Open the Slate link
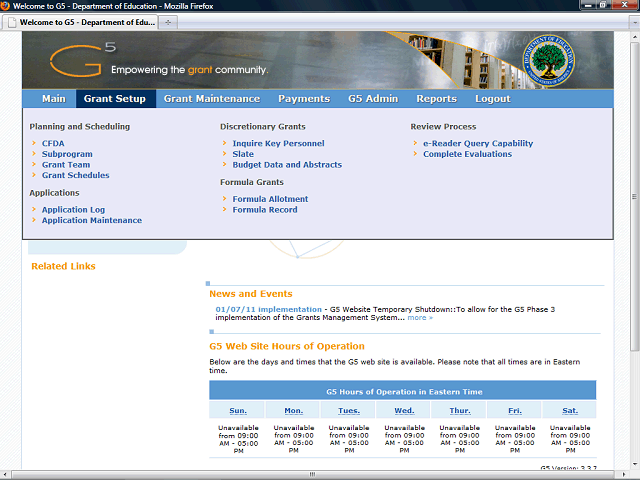Viewport: 640px width, 480px height. click(243, 154)
